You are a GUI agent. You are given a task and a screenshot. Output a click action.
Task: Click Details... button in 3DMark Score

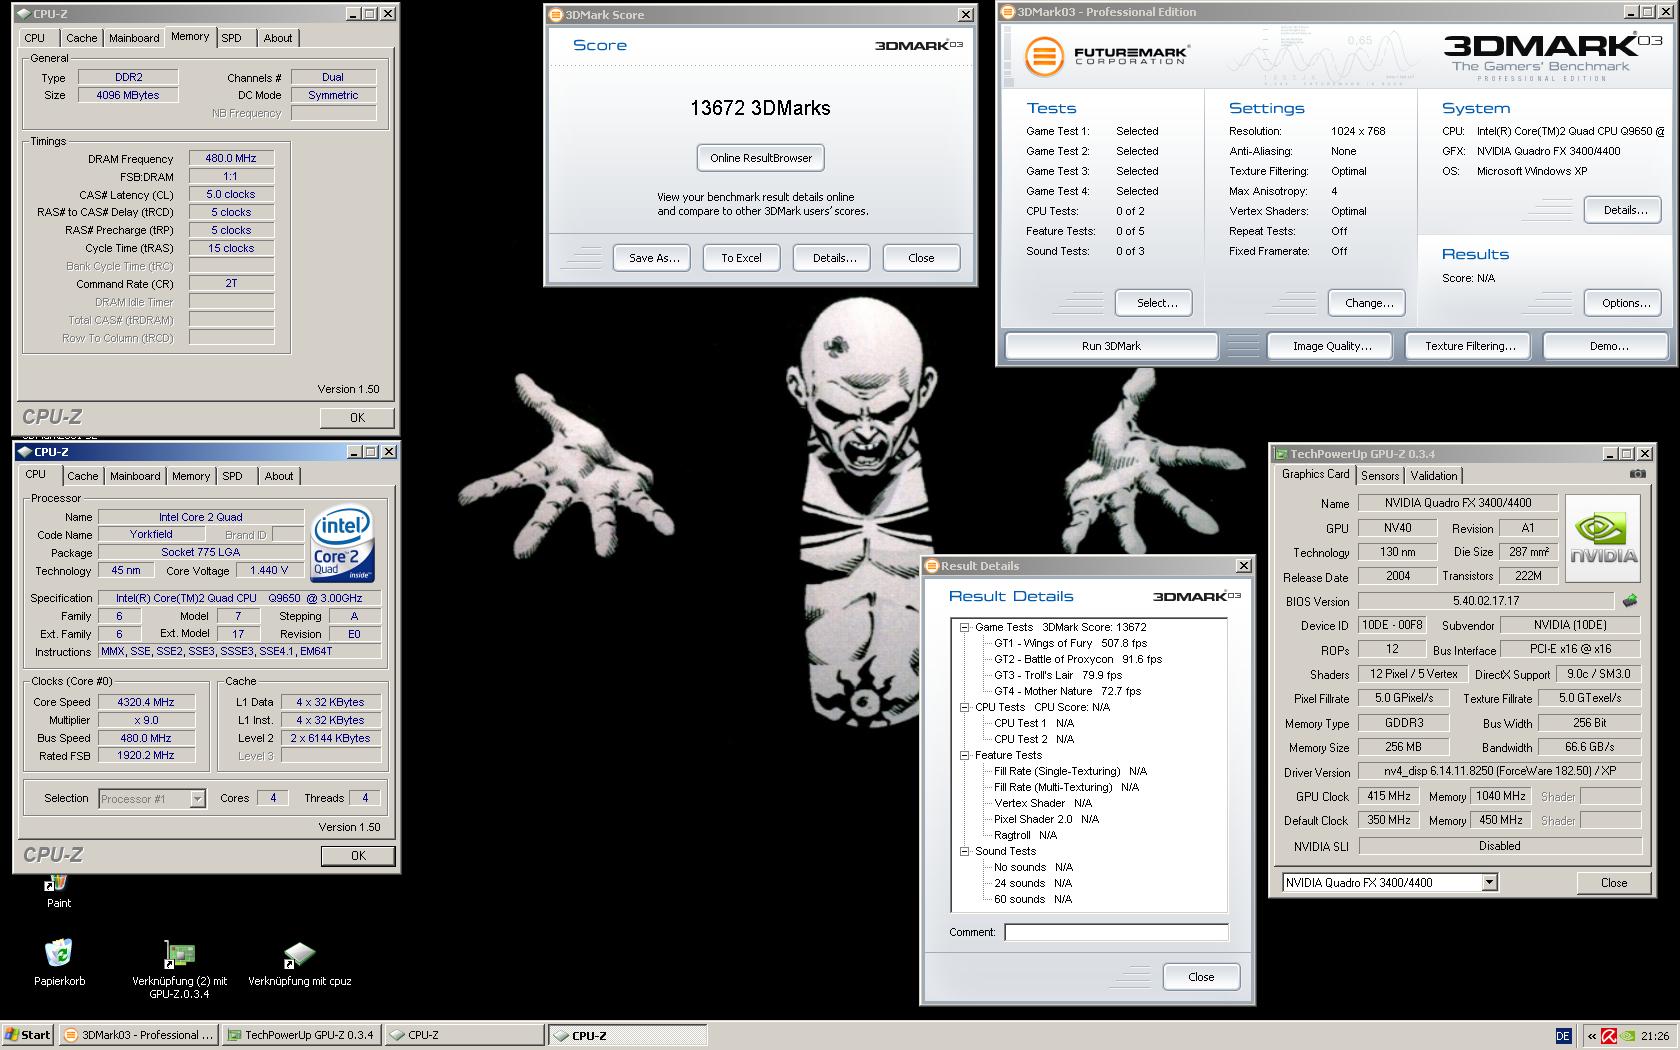[834, 258]
